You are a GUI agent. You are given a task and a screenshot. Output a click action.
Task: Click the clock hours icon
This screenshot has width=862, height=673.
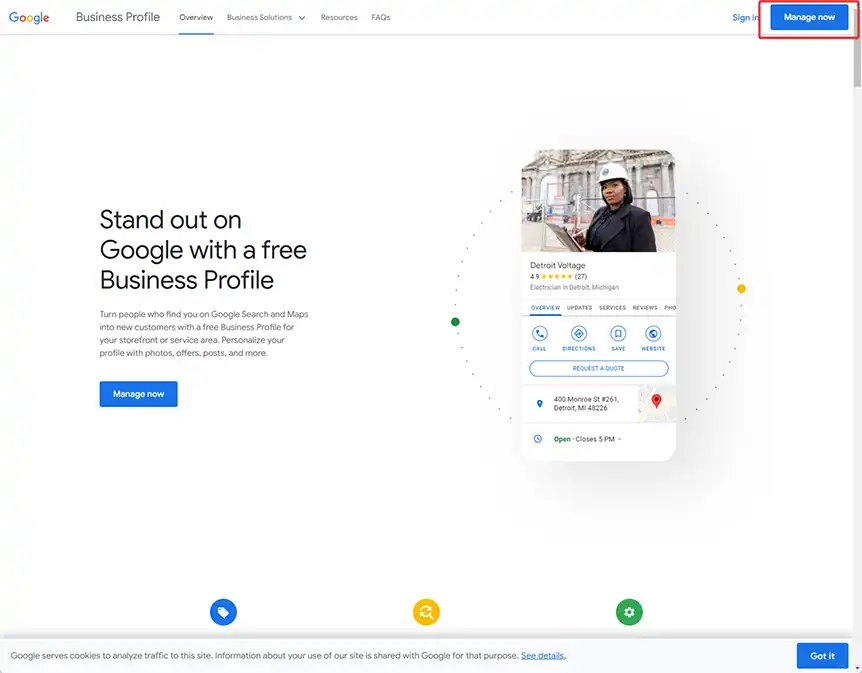[x=538, y=439]
